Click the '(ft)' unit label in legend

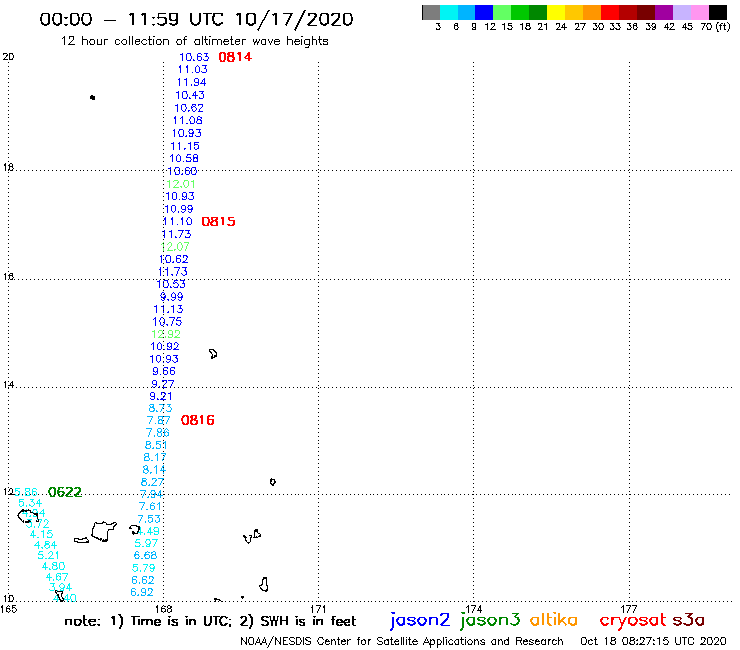point(723,27)
